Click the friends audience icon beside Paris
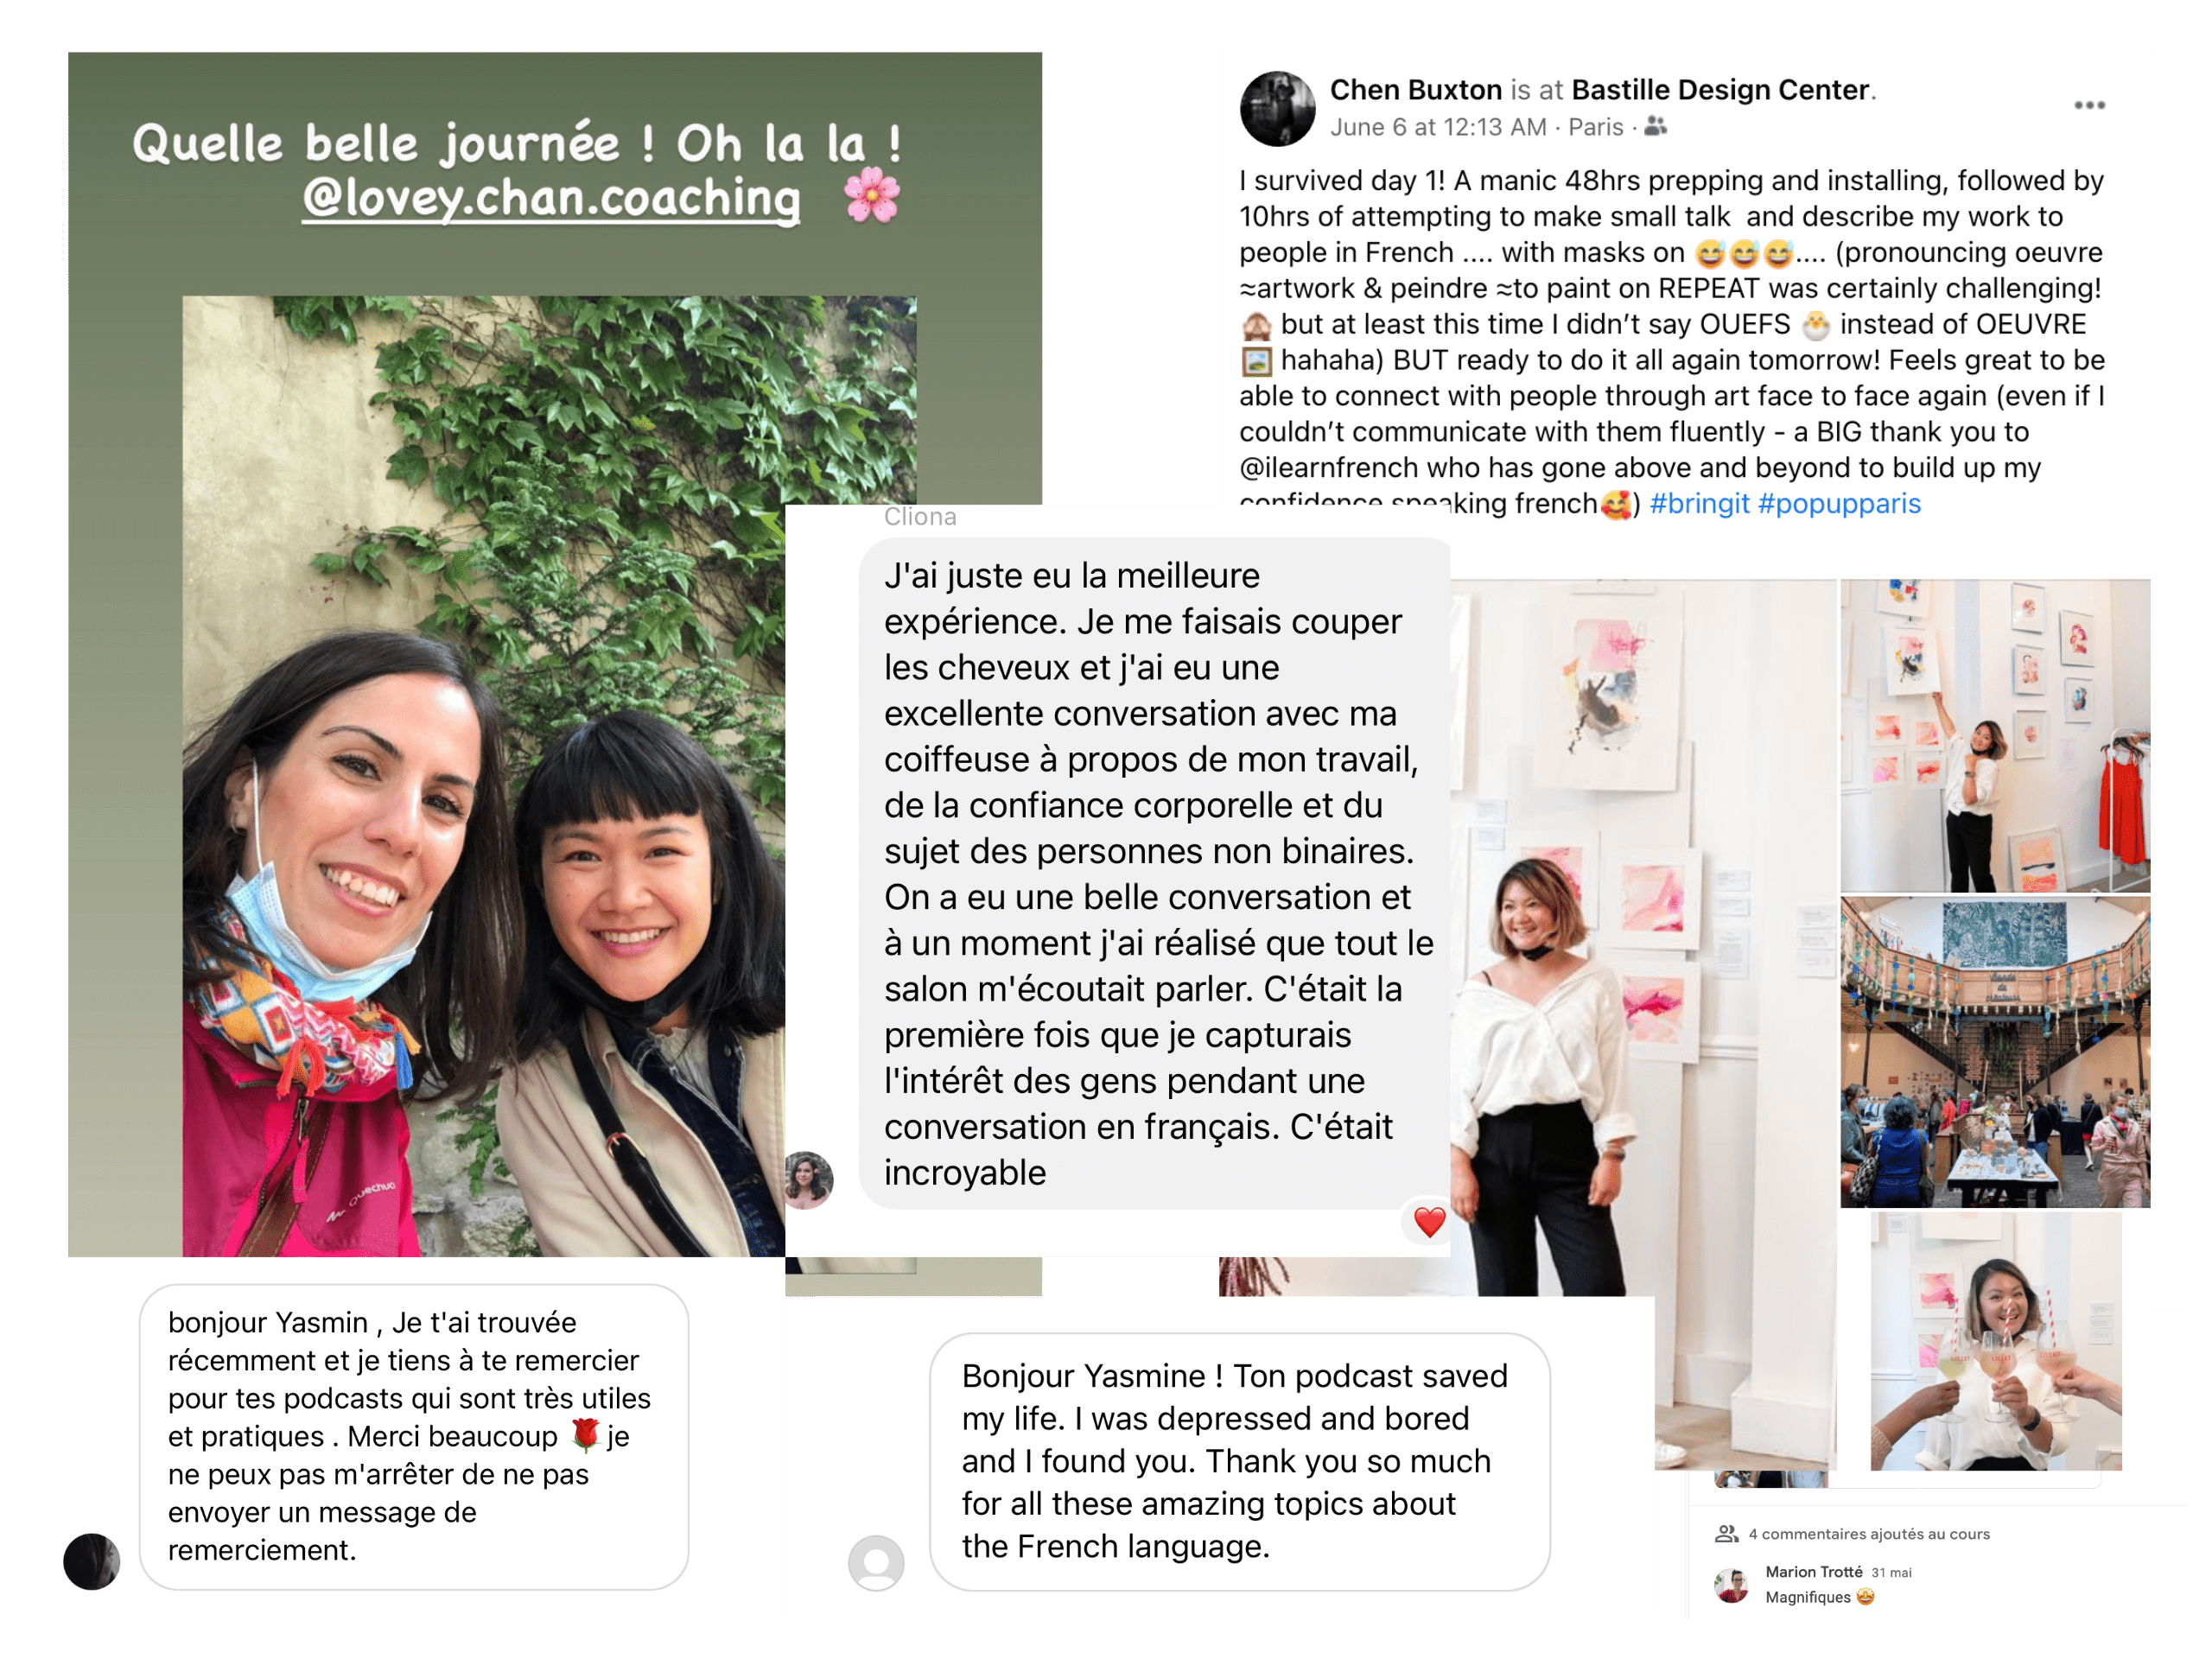The width and height of the screenshot is (2212, 1659). [1656, 126]
